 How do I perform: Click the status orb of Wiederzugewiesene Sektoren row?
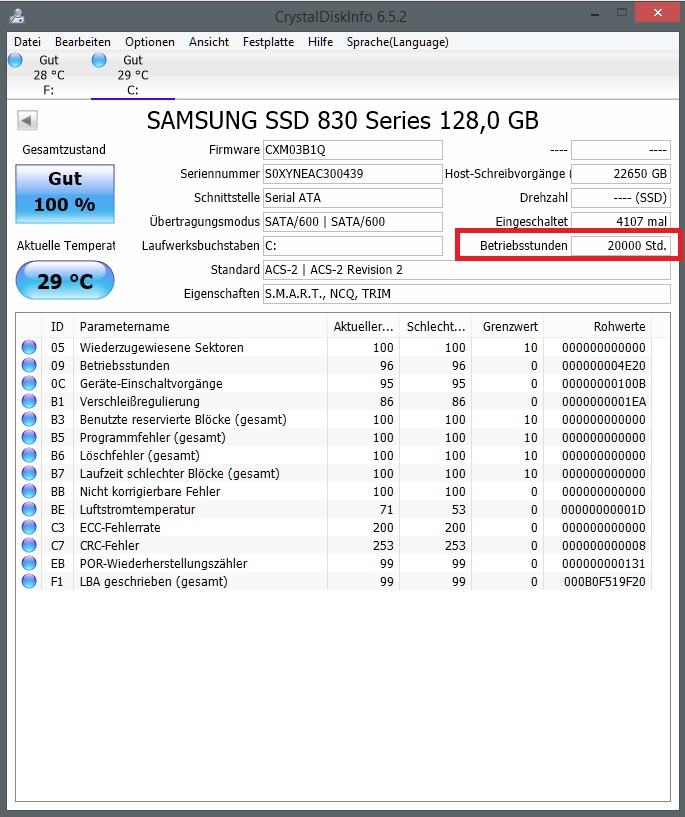(x=29, y=347)
